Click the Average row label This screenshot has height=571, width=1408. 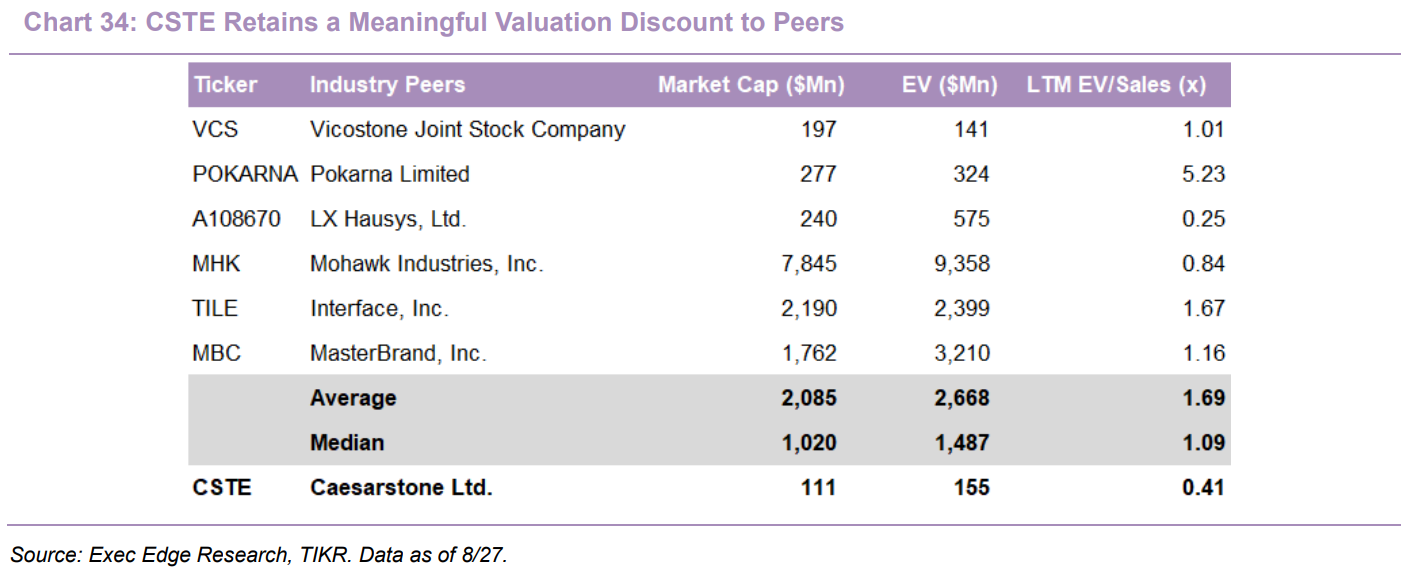353,398
